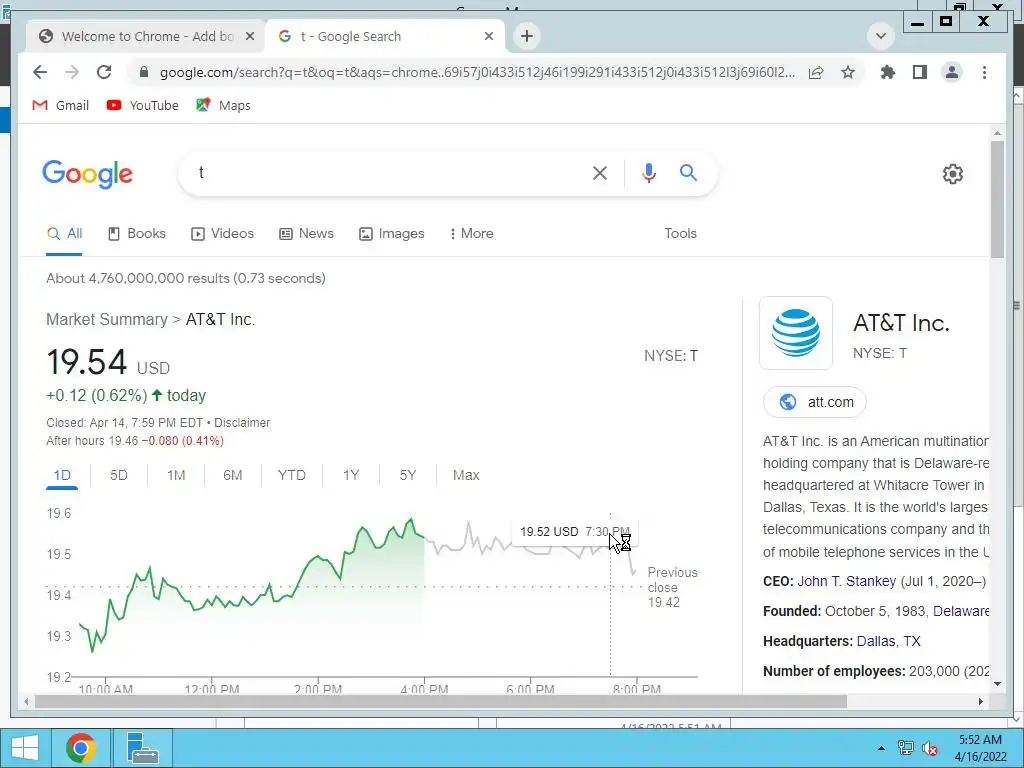Close the t - Google Search tab

[x=488, y=37]
